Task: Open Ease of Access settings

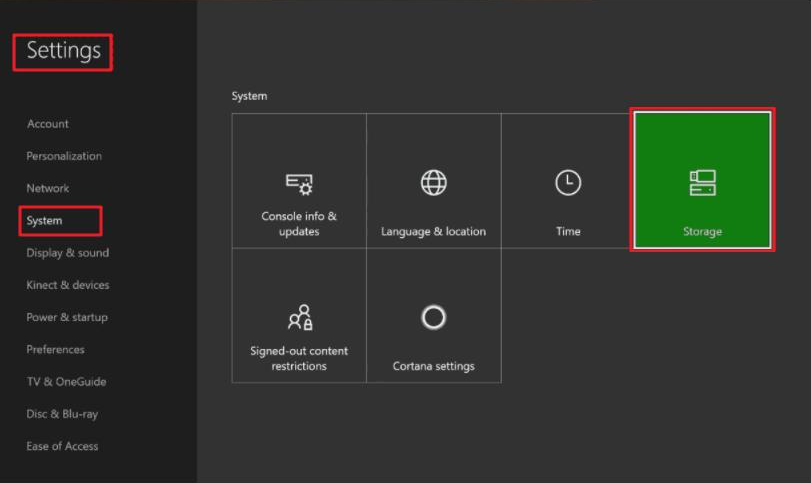Action: click(62, 446)
